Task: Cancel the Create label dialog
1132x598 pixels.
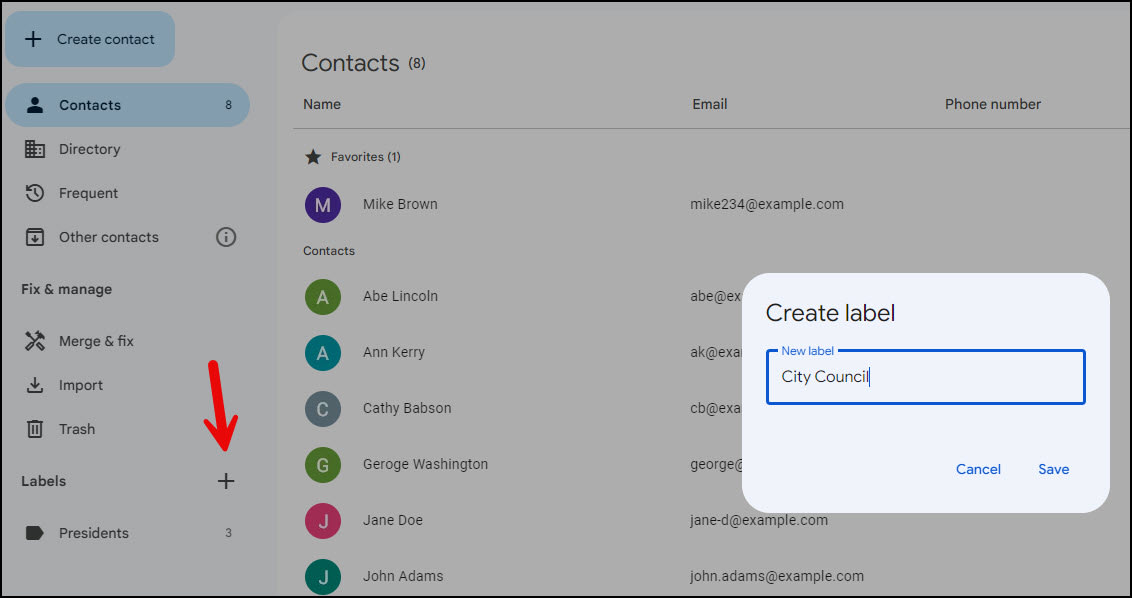Action: point(978,468)
